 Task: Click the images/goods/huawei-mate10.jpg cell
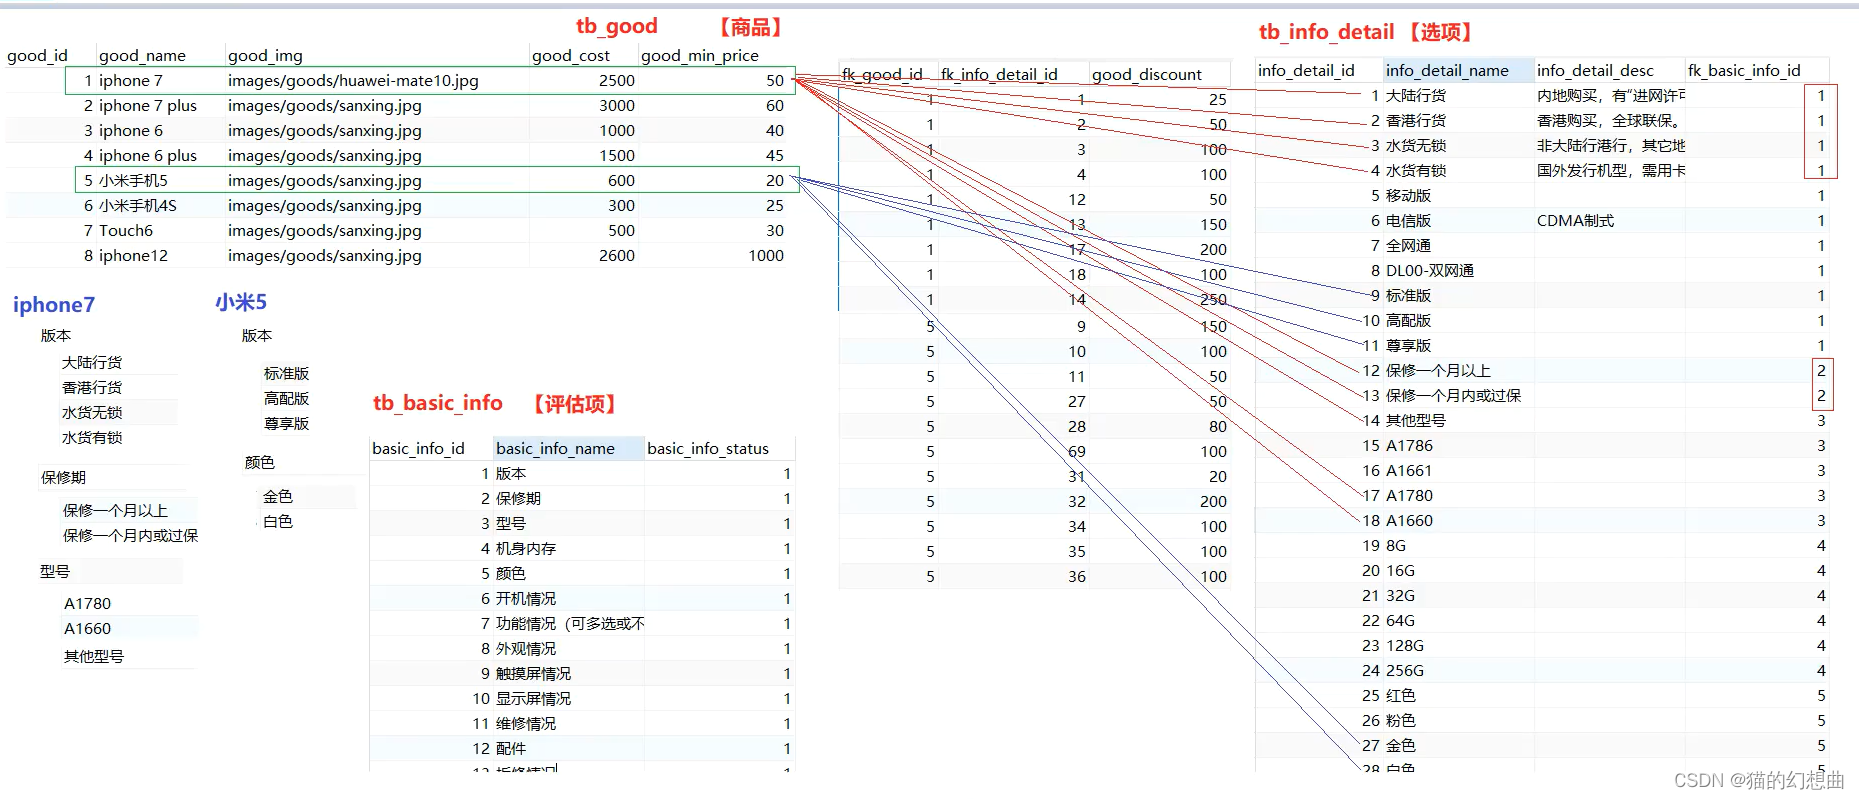point(353,81)
